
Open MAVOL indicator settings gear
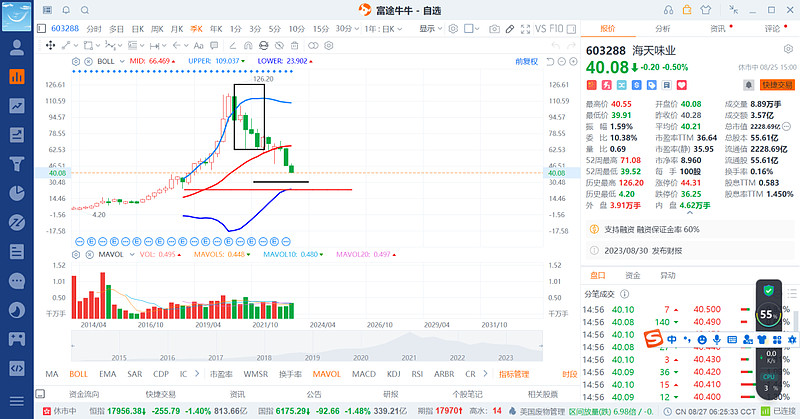(76, 254)
